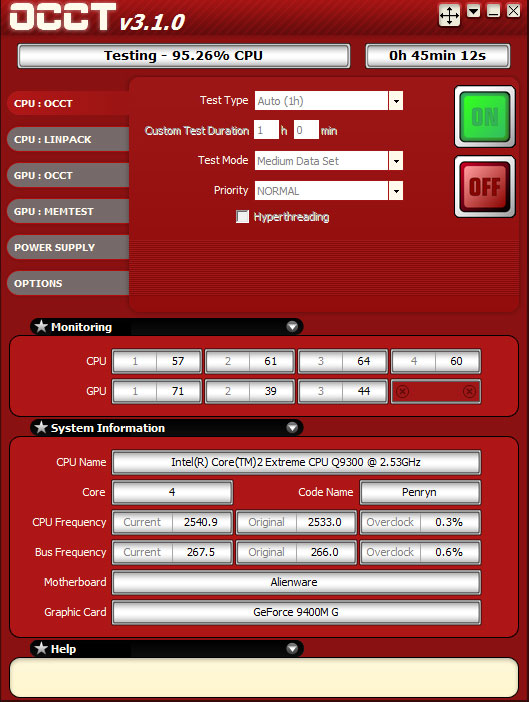The height and width of the screenshot is (702, 529).
Task: Click the left X icon in empty GPU slot
Action: click(x=402, y=392)
